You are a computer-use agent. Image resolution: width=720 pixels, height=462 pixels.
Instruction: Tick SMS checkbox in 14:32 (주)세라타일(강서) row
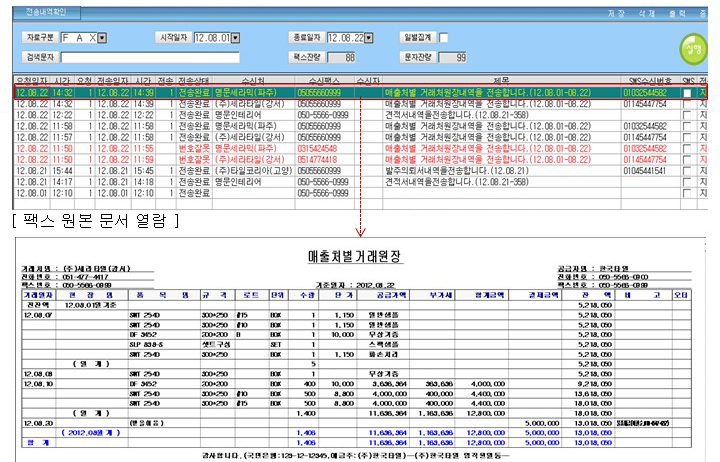[x=687, y=104]
